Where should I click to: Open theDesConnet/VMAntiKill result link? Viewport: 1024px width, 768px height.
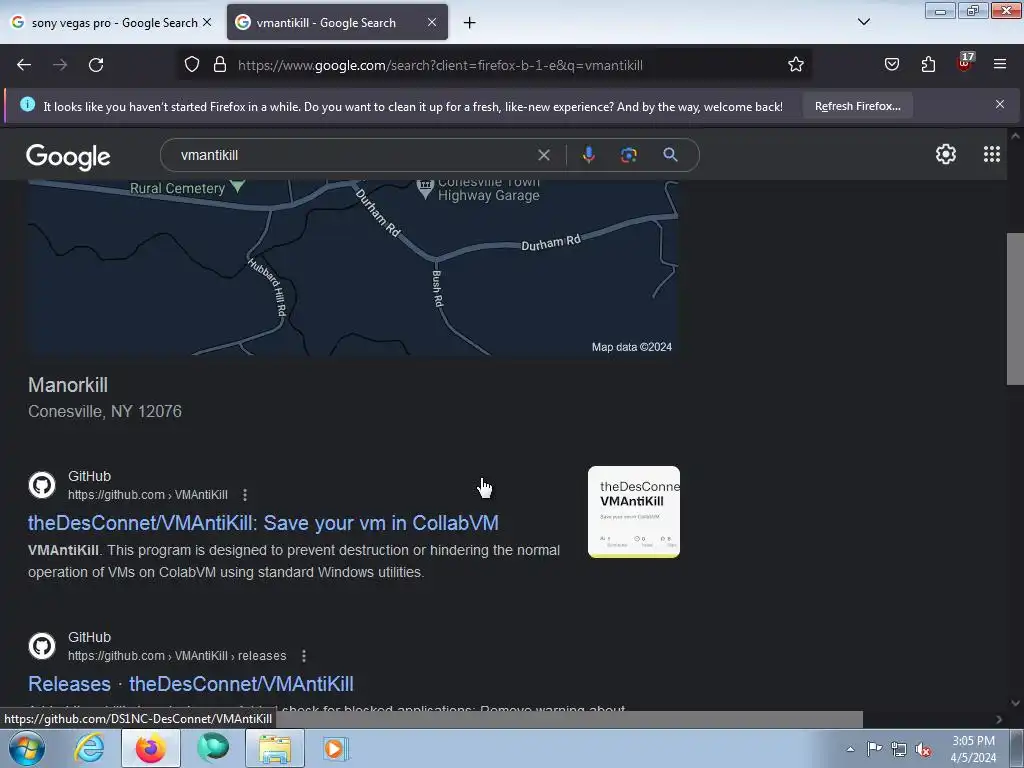[x=263, y=523]
